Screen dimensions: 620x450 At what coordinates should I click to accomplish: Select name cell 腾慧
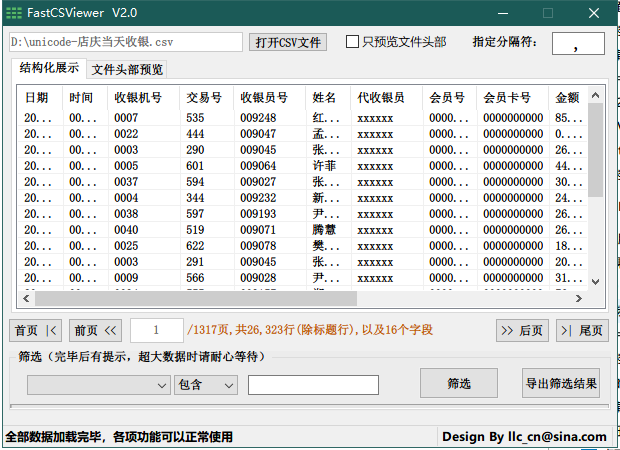[x=324, y=230]
